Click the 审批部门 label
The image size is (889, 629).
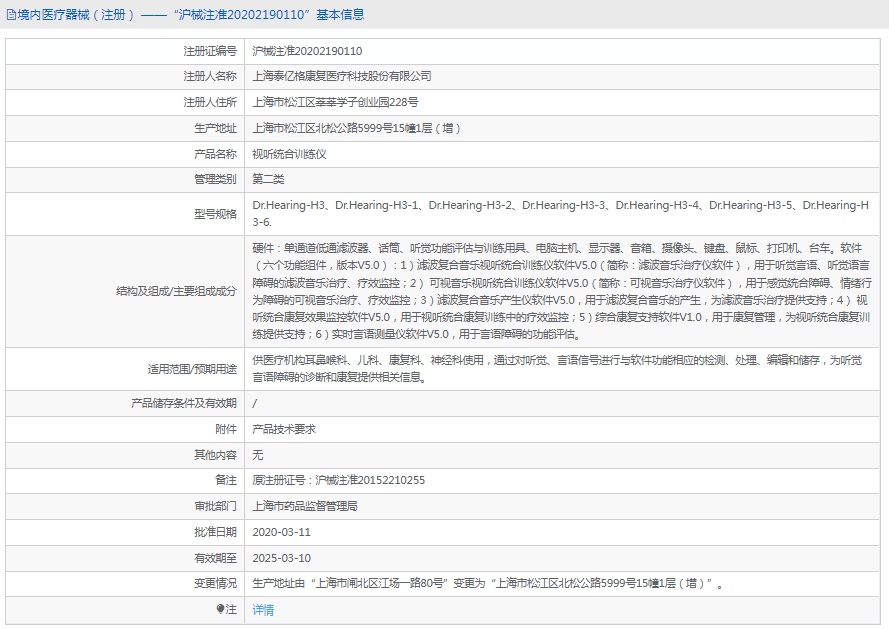pos(215,506)
